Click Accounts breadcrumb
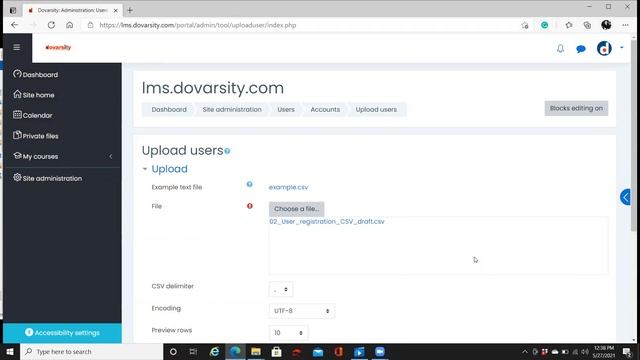Viewport: 640px width, 360px height. coord(325,109)
